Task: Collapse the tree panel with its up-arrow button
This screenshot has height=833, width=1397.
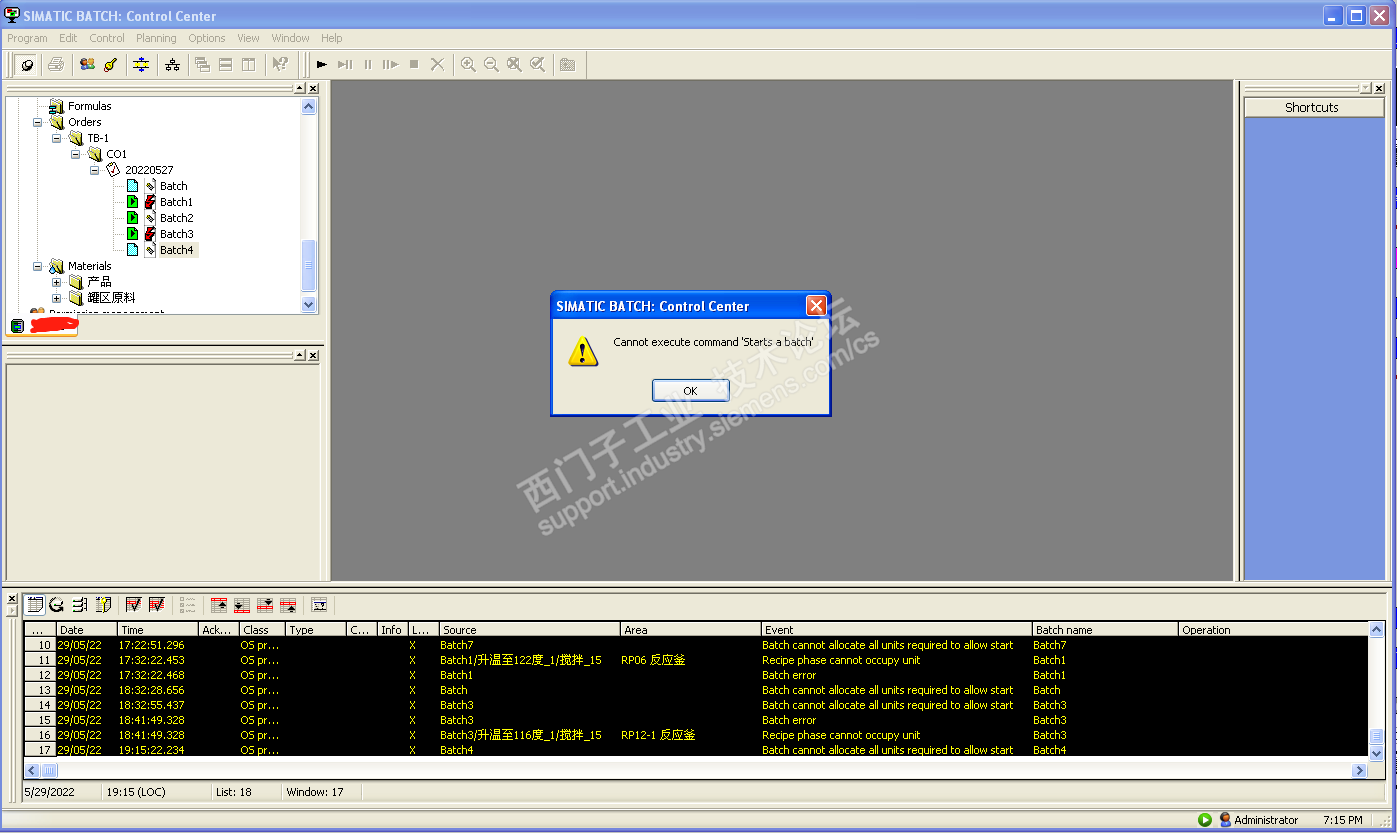Action: click(x=299, y=89)
